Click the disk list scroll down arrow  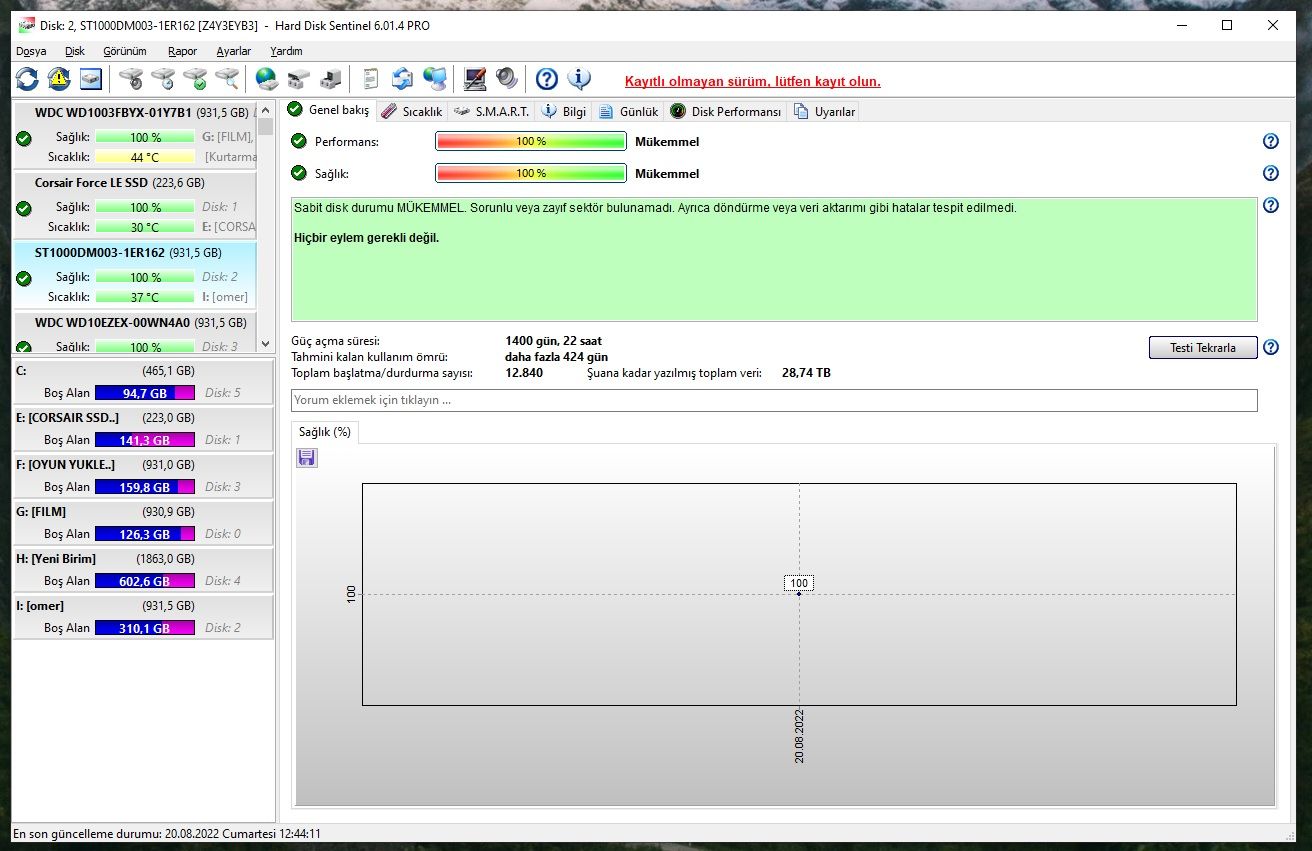(265, 344)
